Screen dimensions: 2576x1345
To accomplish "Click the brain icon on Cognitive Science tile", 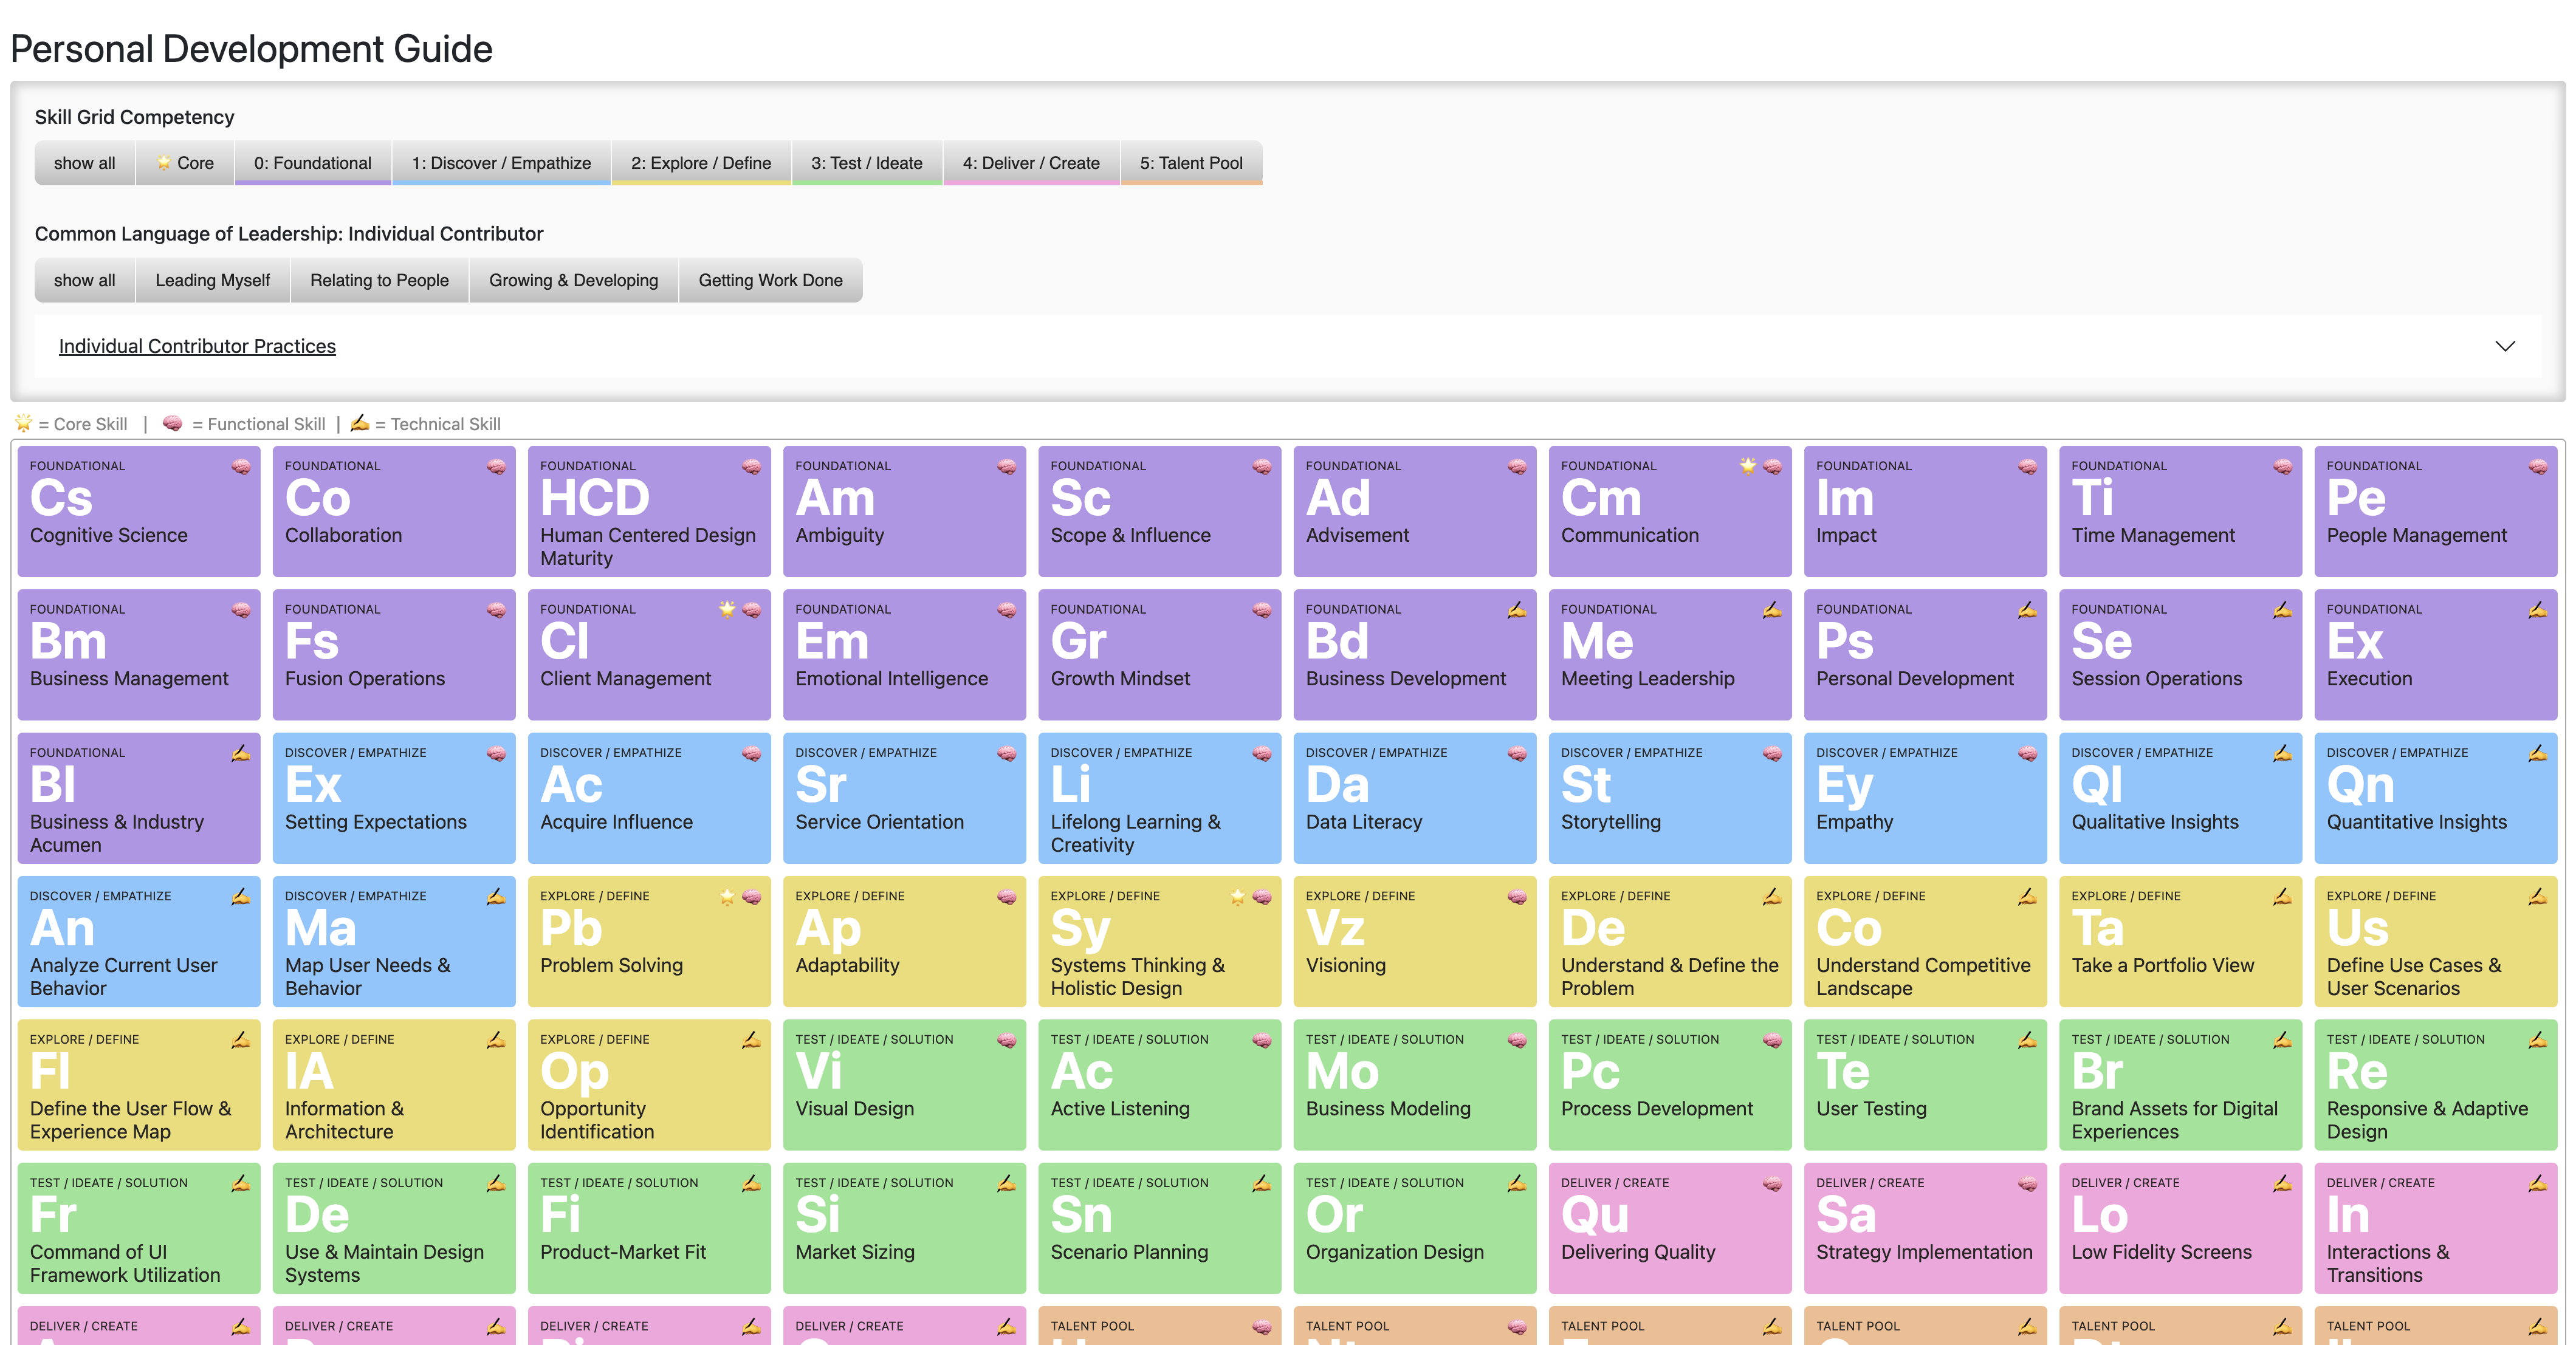I will pos(241,467).
